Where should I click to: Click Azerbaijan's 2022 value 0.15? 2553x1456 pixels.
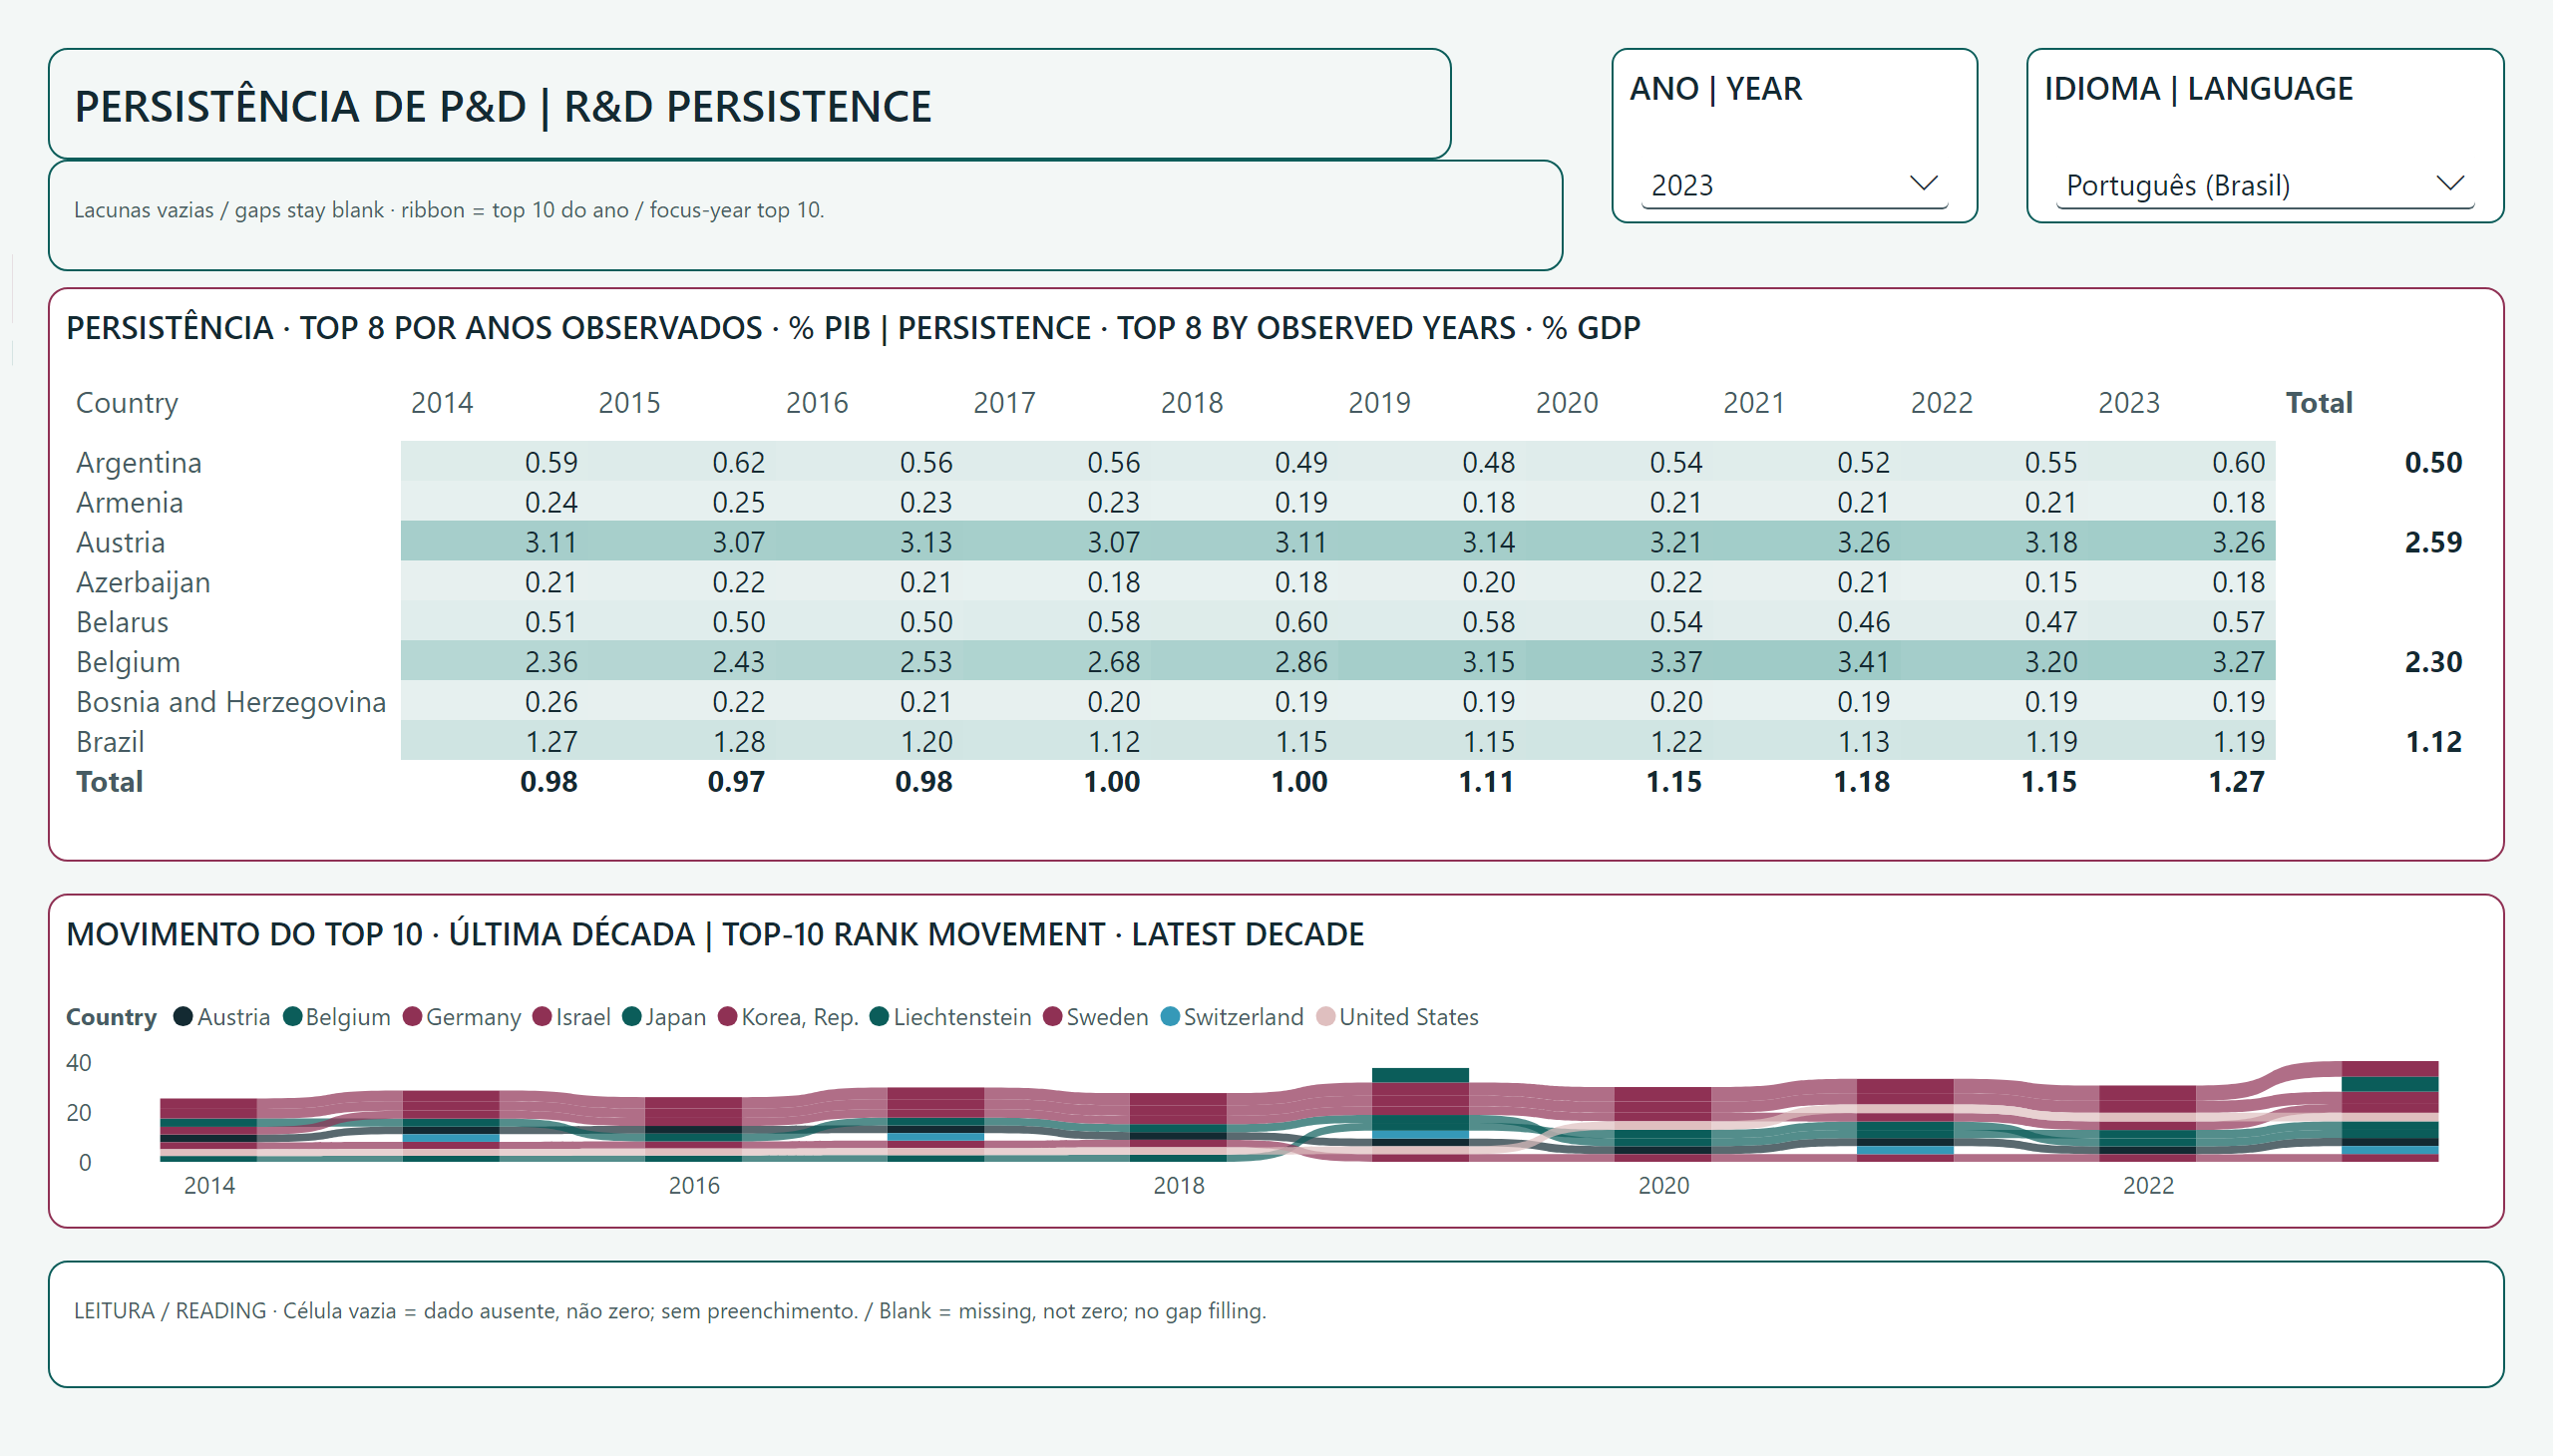coord(2051,582)
